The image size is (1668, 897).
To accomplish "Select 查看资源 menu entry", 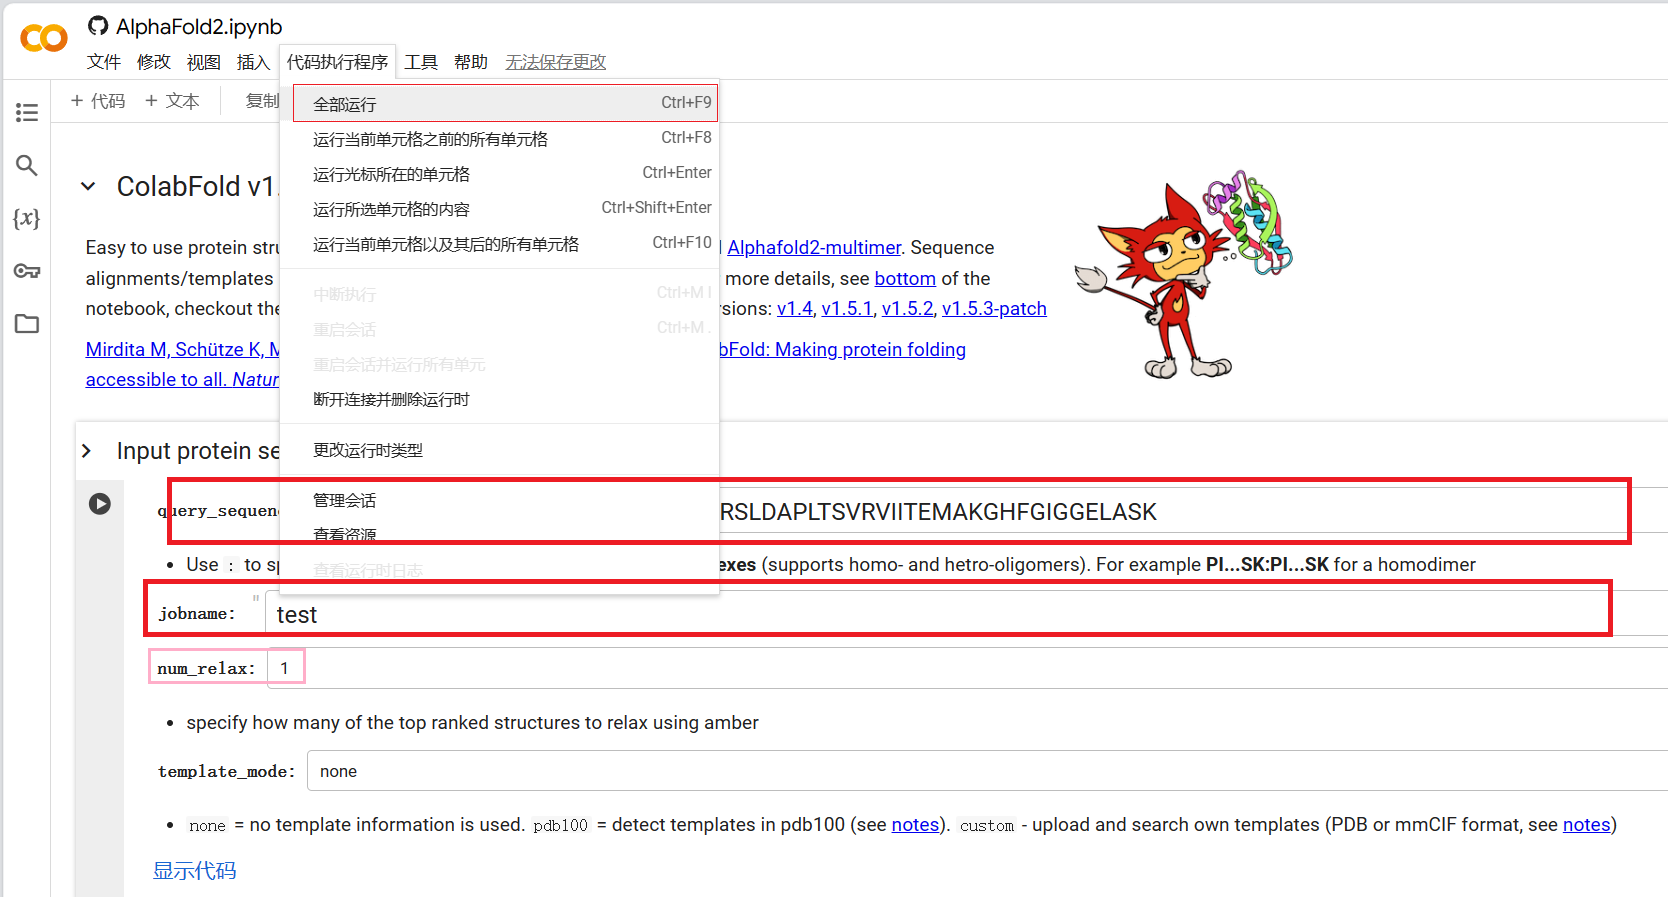I will [x=500, y=535].
